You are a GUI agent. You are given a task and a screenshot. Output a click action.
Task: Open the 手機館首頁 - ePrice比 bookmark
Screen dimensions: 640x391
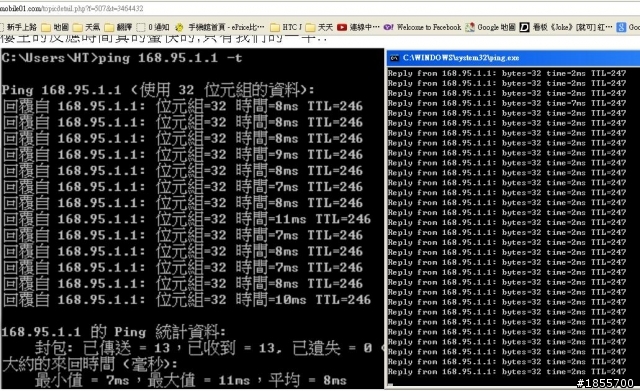pyautogui.click(x=220, y=27)
